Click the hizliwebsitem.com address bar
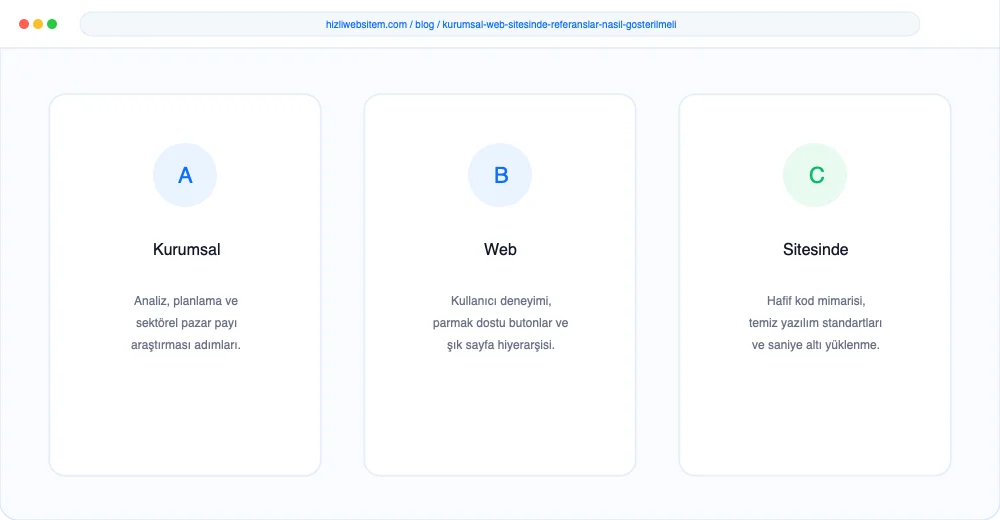The width and height of the screenshot is (1000, 520). click(x=500, y=24)
